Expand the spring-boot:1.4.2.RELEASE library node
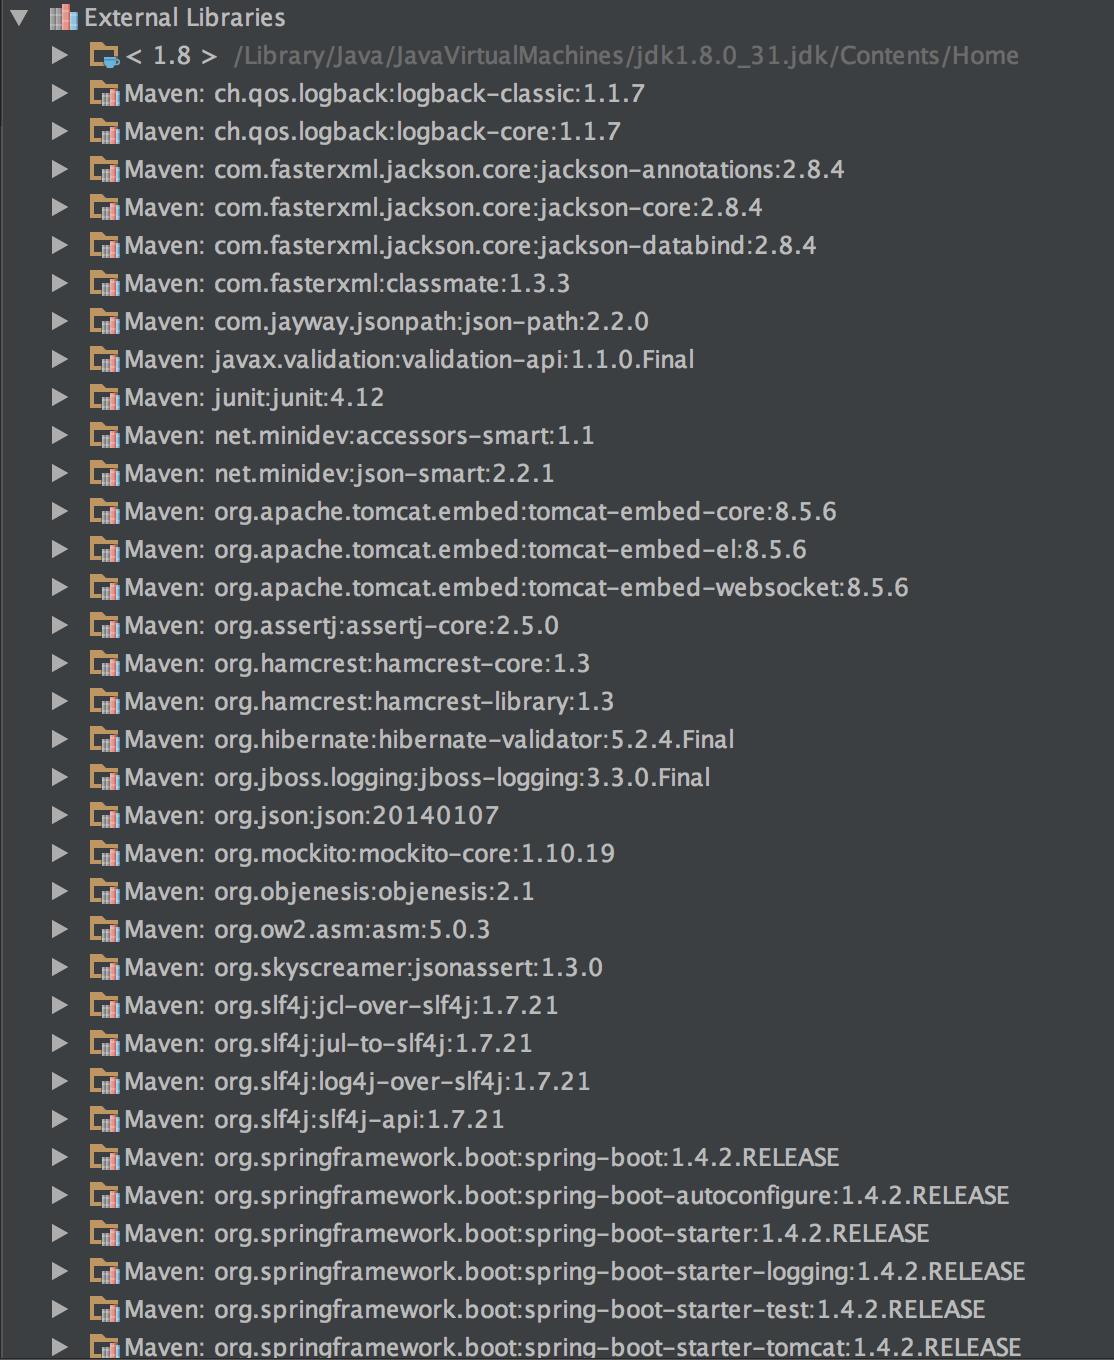This screenshot has height=1360, width=1114. [60, 1157]
